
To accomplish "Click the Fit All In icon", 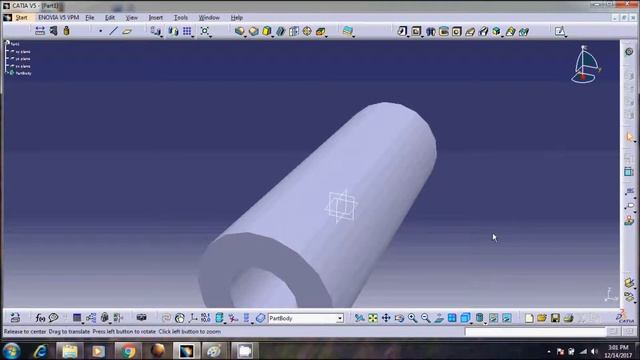I will click(x=373, y=318).
